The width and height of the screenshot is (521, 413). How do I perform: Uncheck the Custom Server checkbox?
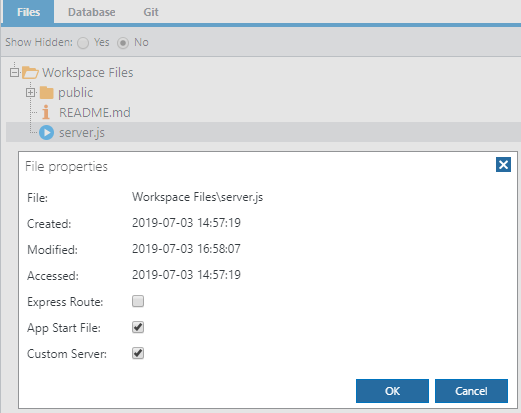(138, 353)
